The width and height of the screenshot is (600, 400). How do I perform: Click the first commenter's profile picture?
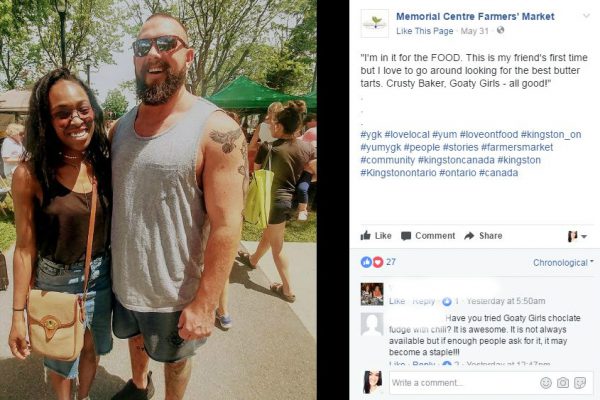click(372, 294)
